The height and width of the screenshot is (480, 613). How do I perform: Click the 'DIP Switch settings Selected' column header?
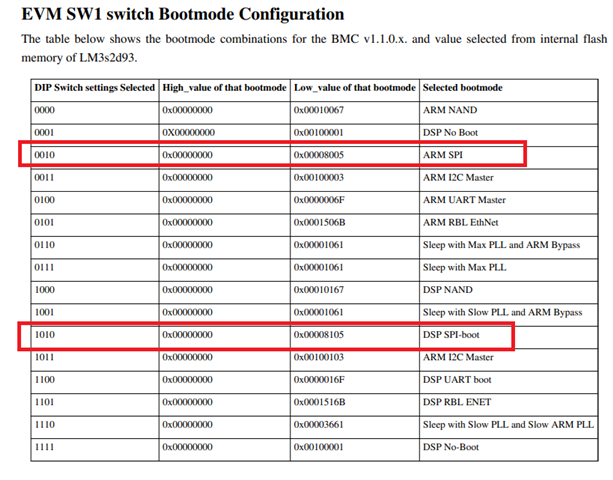pyautogui.click(x=95, y=88)
